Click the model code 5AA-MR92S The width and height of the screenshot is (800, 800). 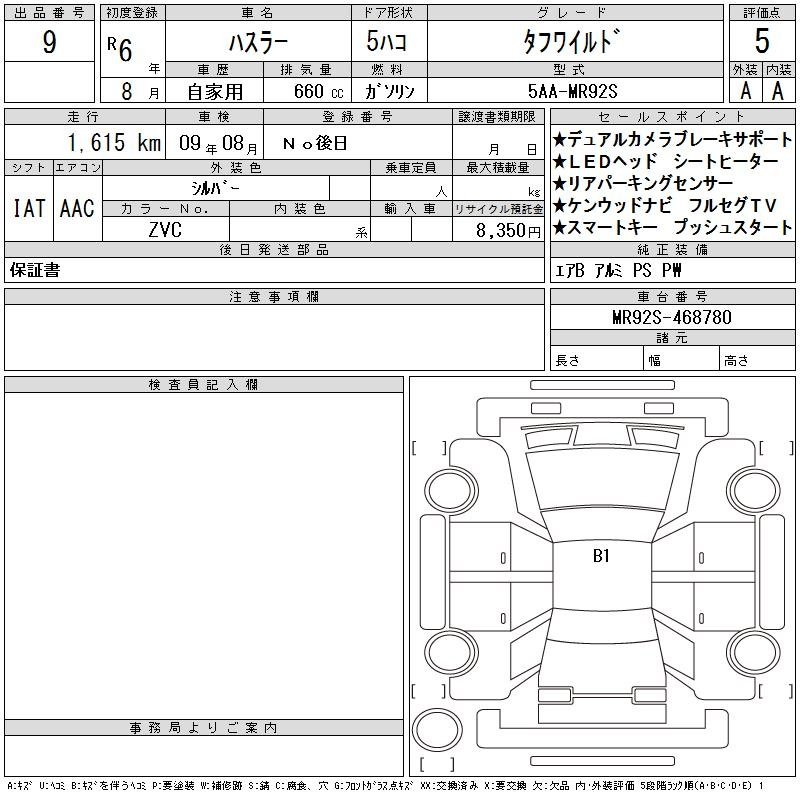click(572, 92)
